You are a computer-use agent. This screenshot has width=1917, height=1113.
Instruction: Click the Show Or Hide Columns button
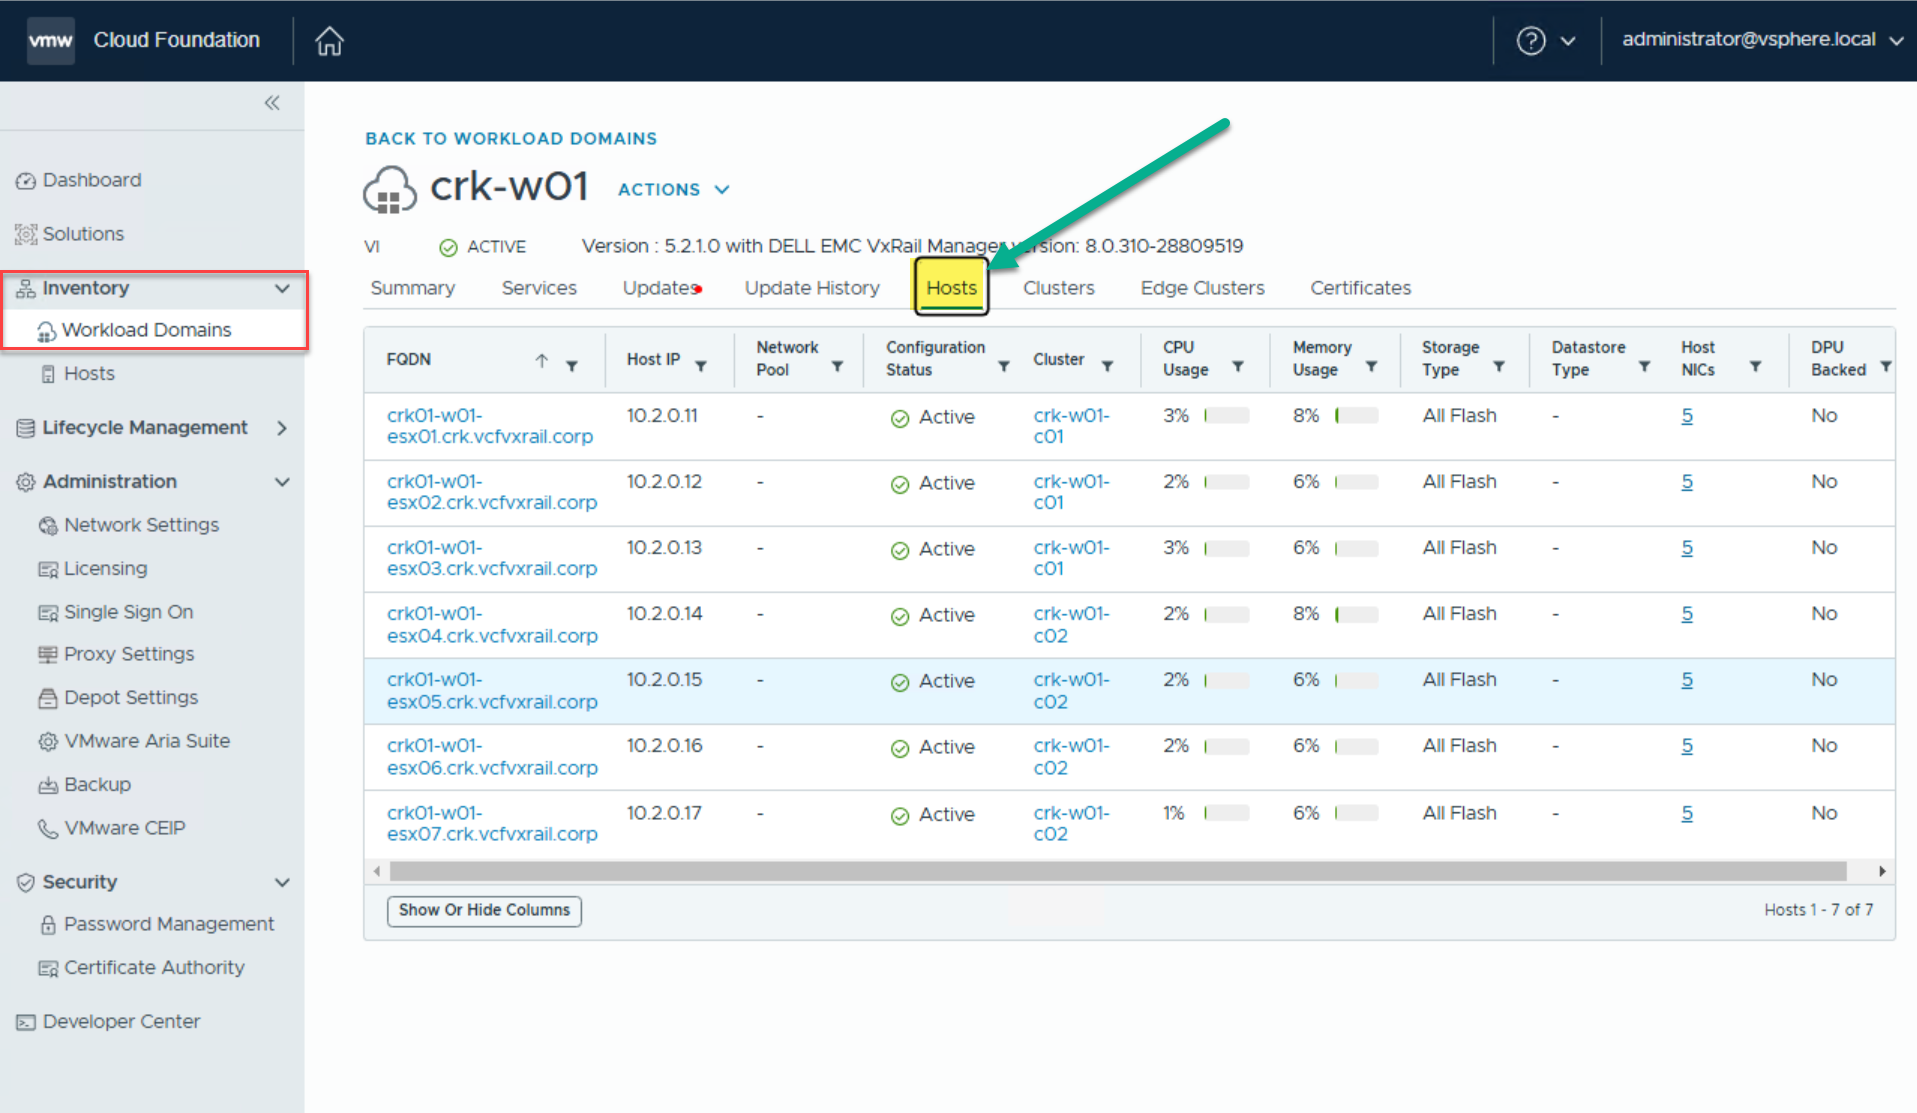pos(484,910)
